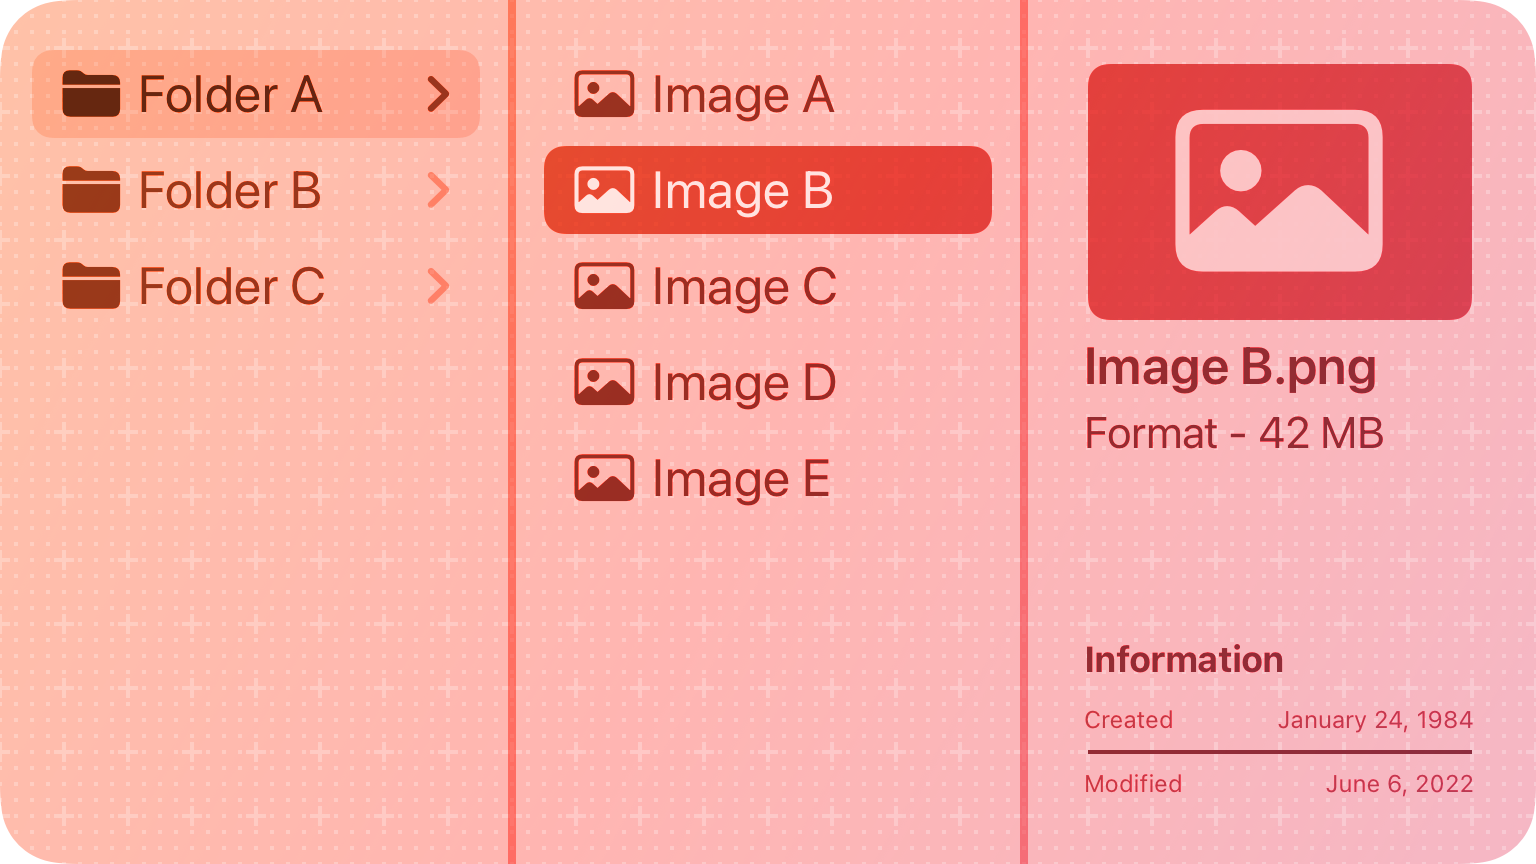Click the Image E picture icon
The width and height of the screenshot is (1536, 864).
click(604, 478)
